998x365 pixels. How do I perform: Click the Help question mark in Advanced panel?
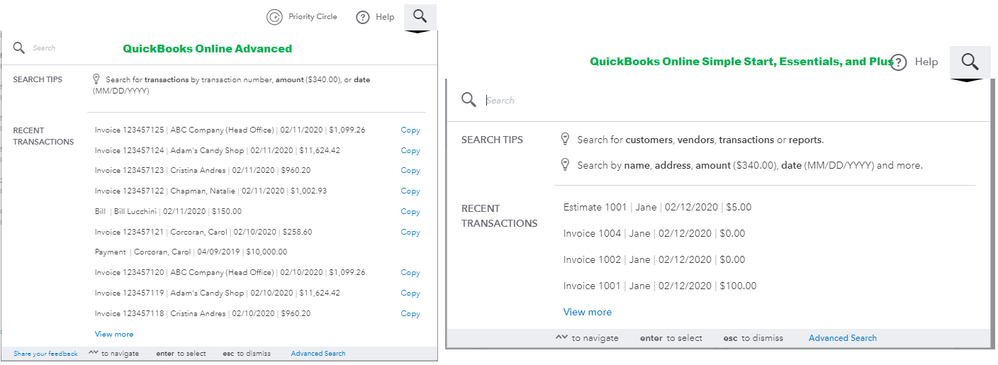pyautogui.click(x=363, y=17)
